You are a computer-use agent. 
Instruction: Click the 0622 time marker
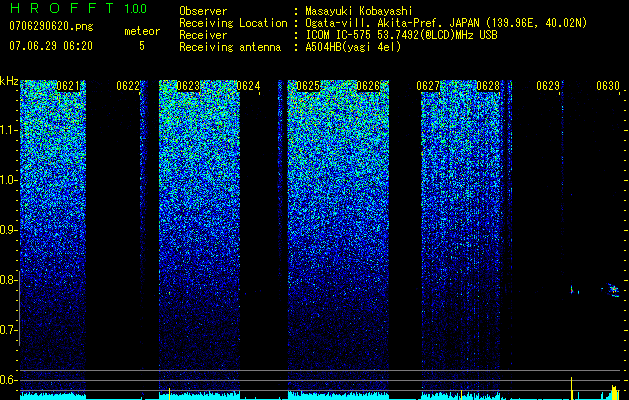point(128,86)
